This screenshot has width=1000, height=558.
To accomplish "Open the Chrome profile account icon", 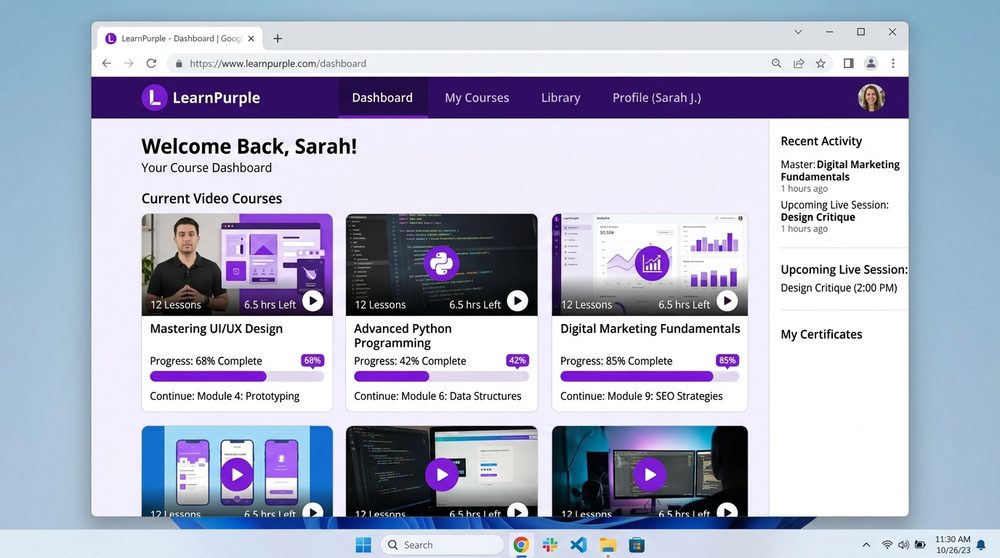I will 871,63.
